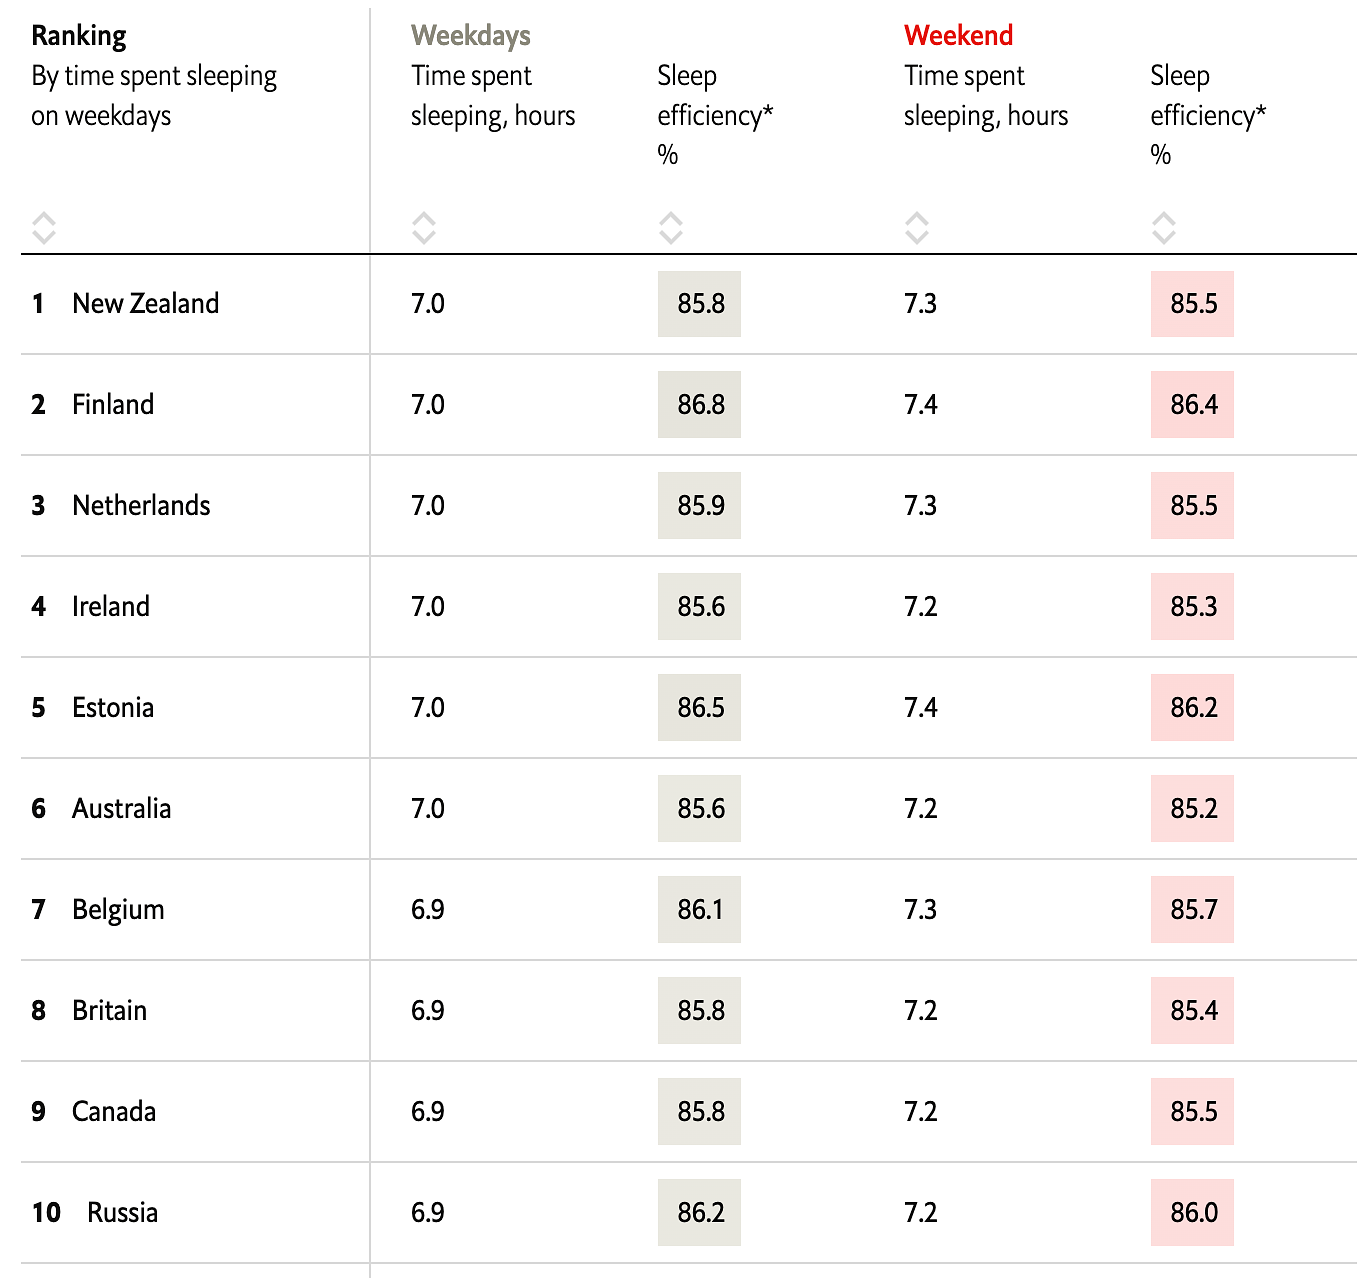This screenshot has height=1278, width=1368.
Task: Click Russia's weekend efficiency 86.0 swatch
Action: (1193, 1213)
